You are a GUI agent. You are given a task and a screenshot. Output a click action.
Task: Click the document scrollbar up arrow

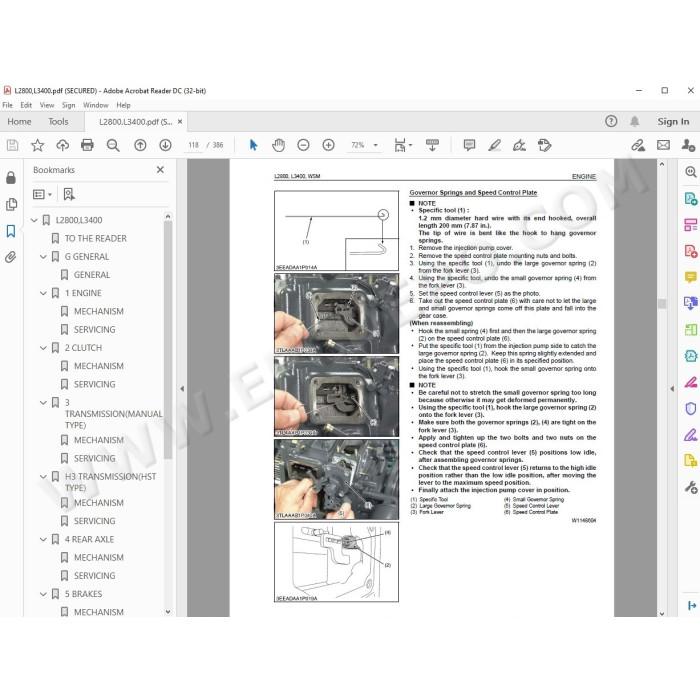(662, 164)
